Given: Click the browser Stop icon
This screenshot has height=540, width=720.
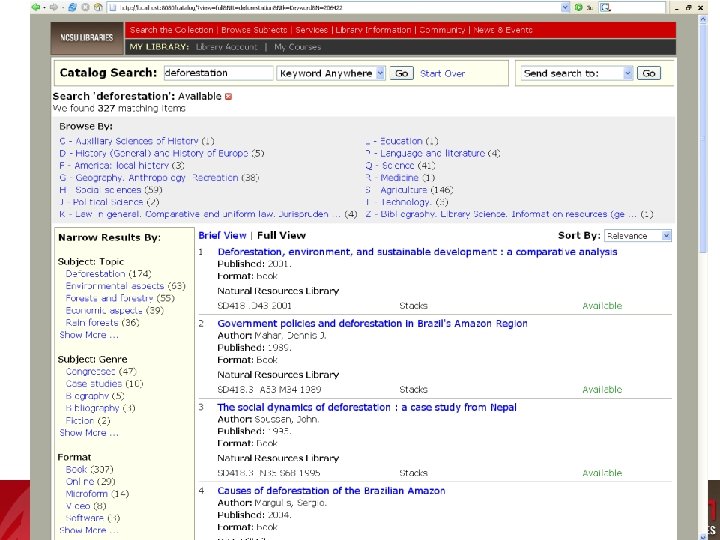Looking at the screenshot, I should click(x=85, y=7).
